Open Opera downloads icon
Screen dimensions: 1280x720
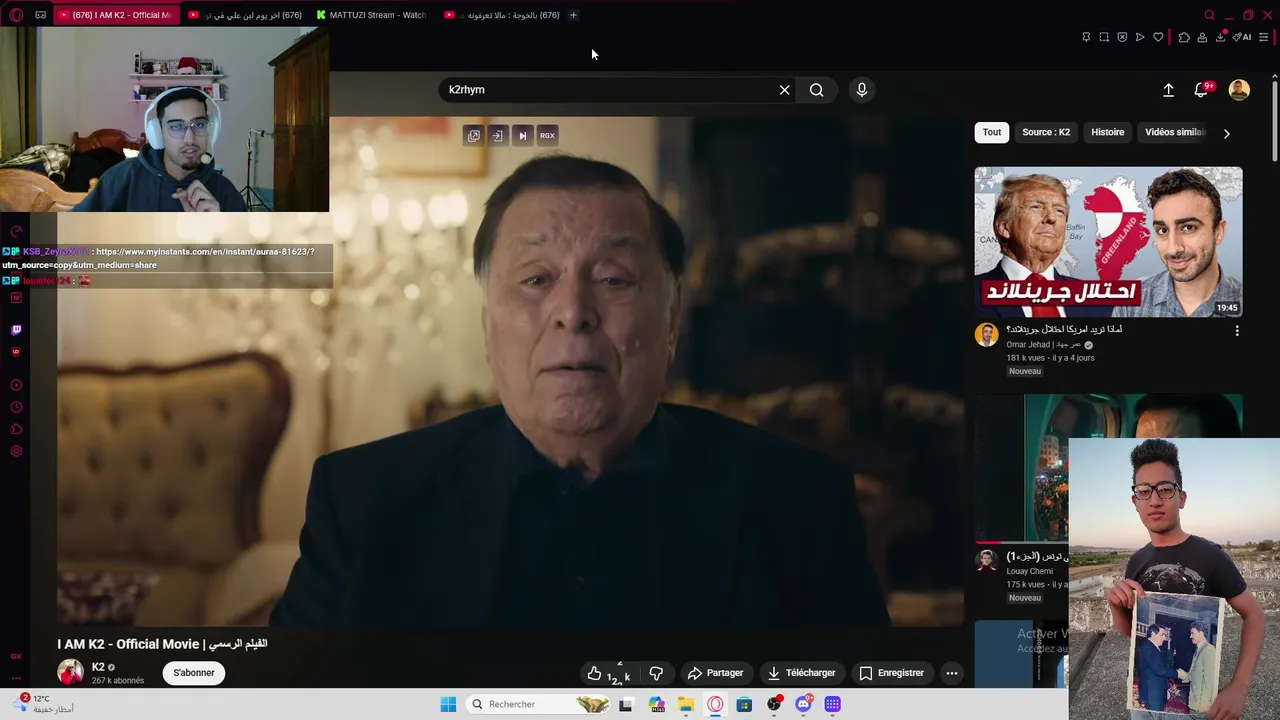tap(1221, 37)
